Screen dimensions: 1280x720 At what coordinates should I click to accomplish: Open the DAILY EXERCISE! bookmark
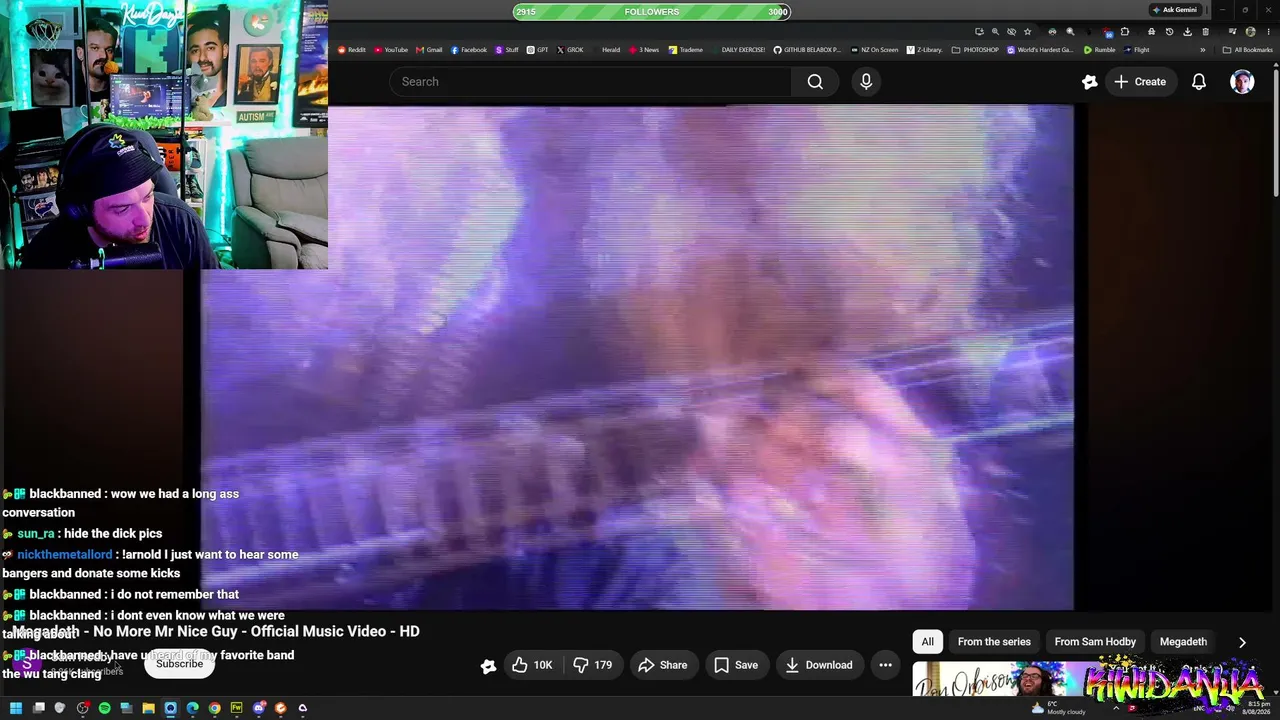pyautogui.click(x=738, y=50)
